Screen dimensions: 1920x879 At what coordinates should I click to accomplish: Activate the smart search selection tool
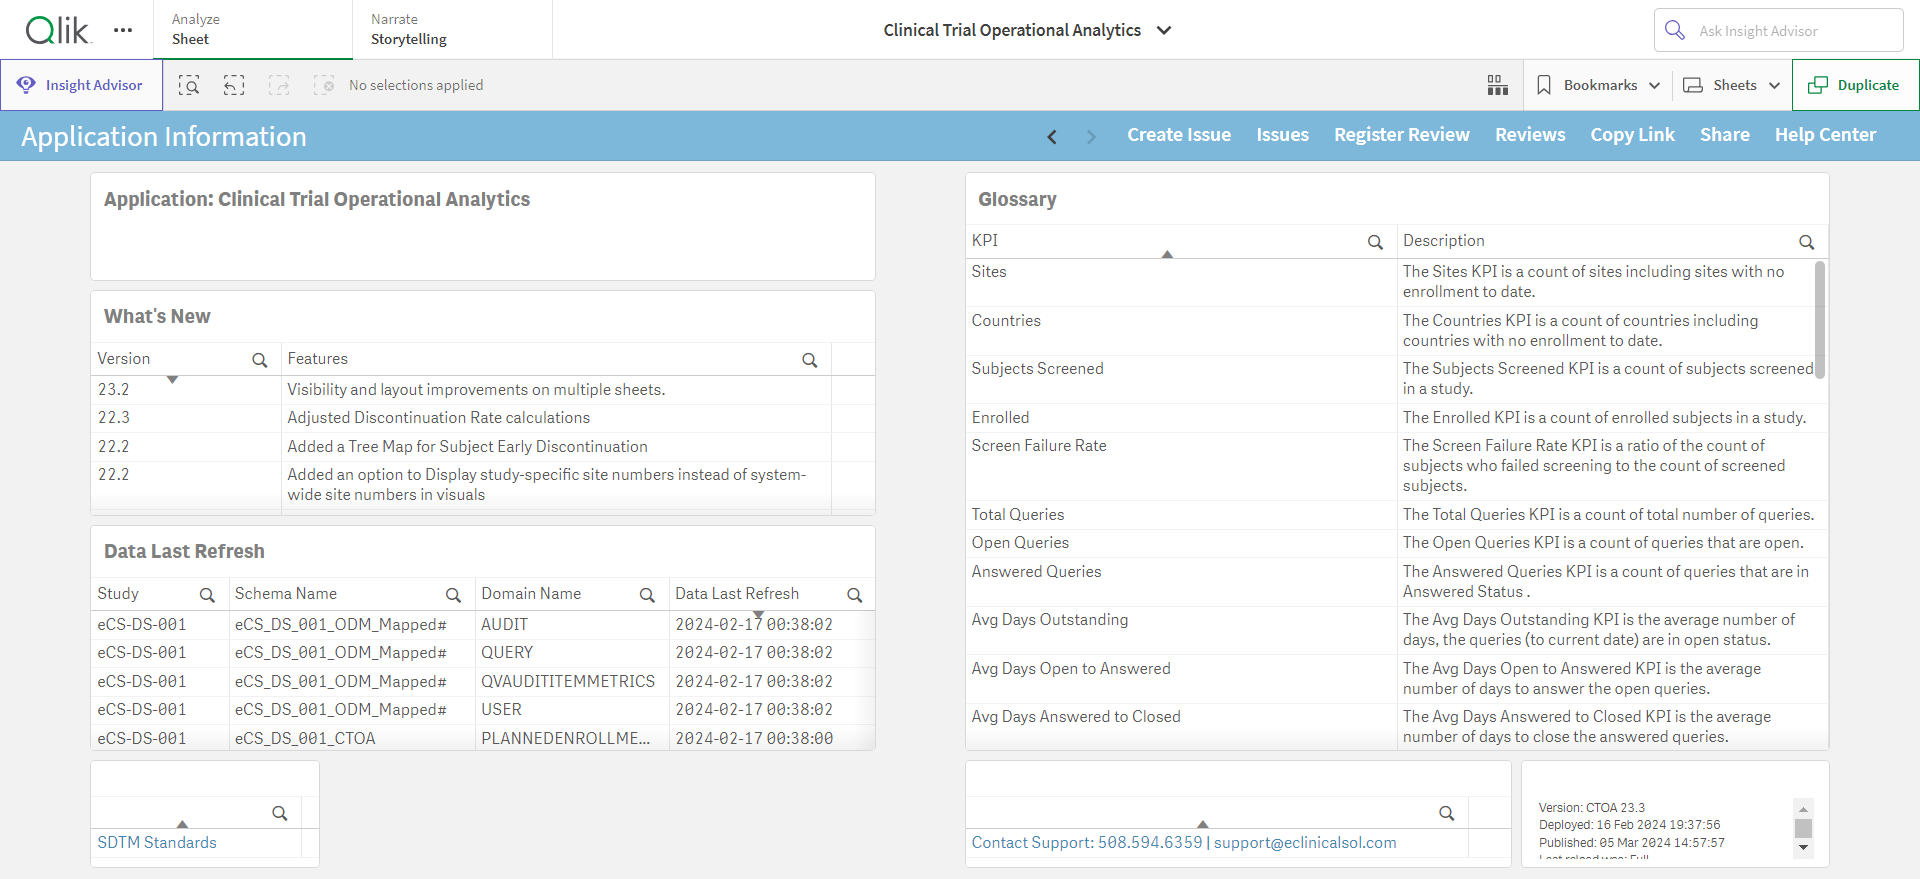click(189, 85)
